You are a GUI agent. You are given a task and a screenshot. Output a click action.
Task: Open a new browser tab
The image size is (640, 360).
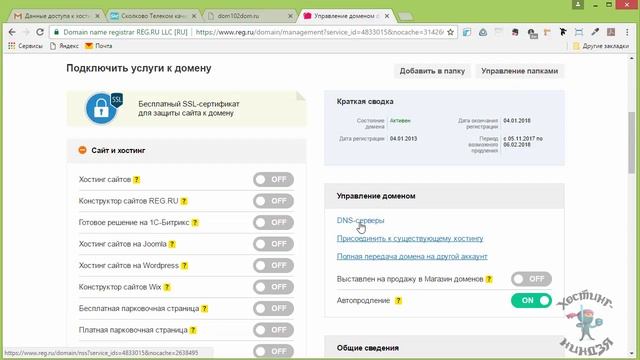pyautogui.click(x=405, y=16)
